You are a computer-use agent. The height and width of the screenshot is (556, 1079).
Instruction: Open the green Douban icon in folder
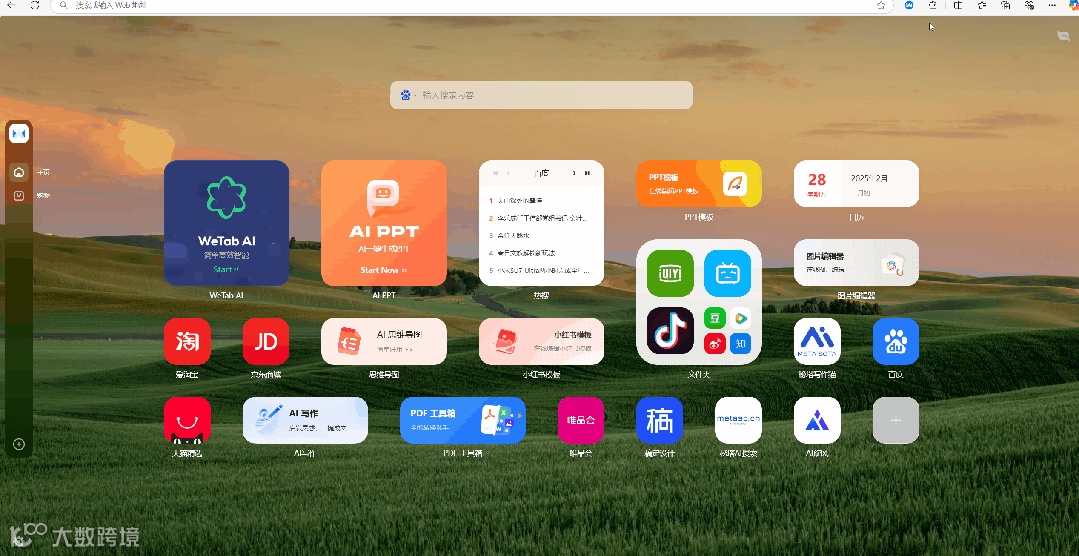point(714,318)
